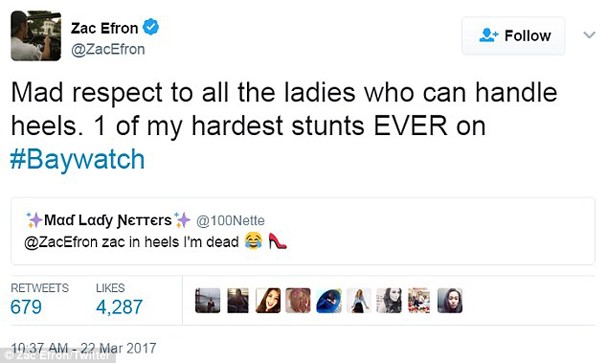The width and height of the screenshot is (607, 363).
Task: Open the quoted tweet about heels
Action: (x=303, y=231)
